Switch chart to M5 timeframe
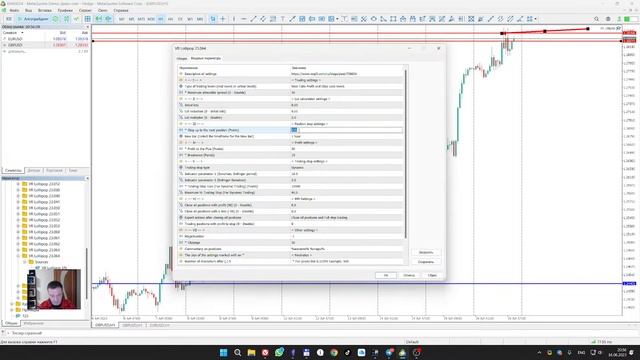The height and width of the screenshot is (360, 640). click(x=131, y=19)
